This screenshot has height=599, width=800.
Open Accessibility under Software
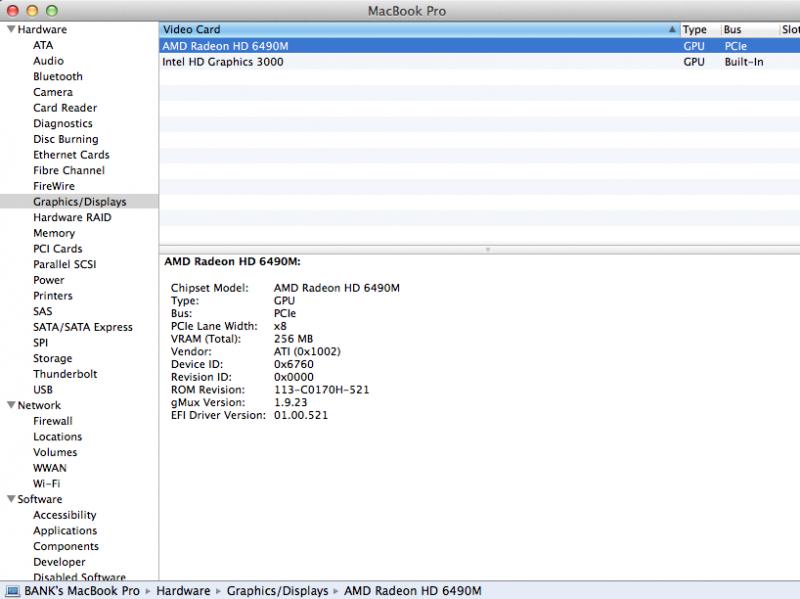pos(65,515)
